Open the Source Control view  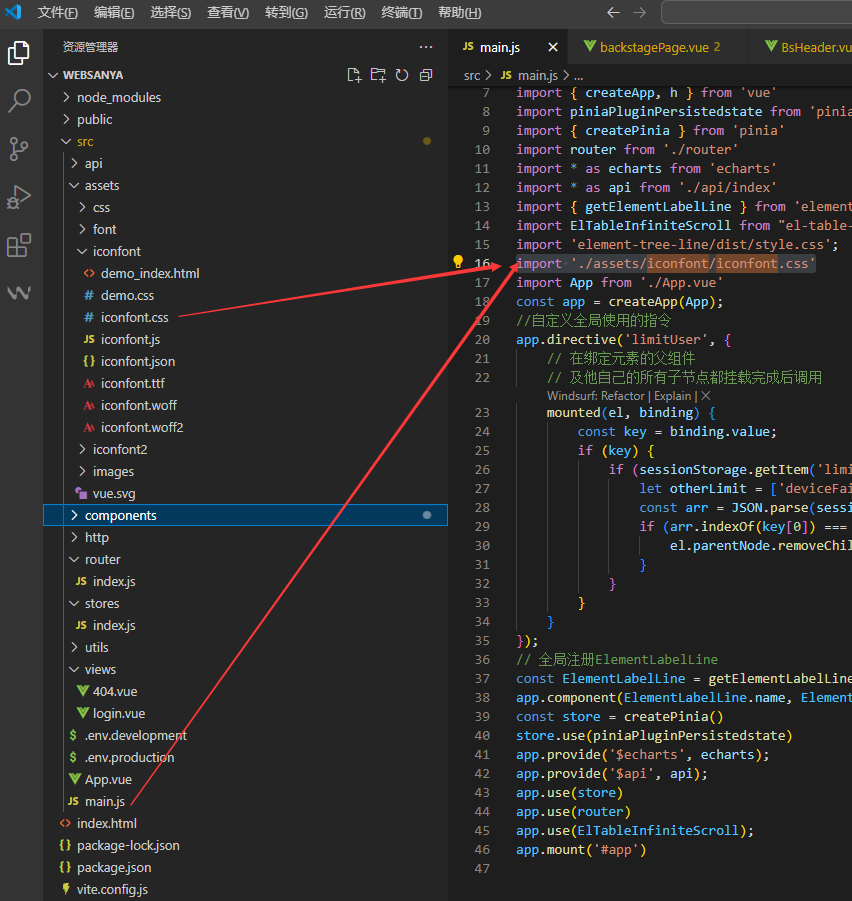coord(19,149)
